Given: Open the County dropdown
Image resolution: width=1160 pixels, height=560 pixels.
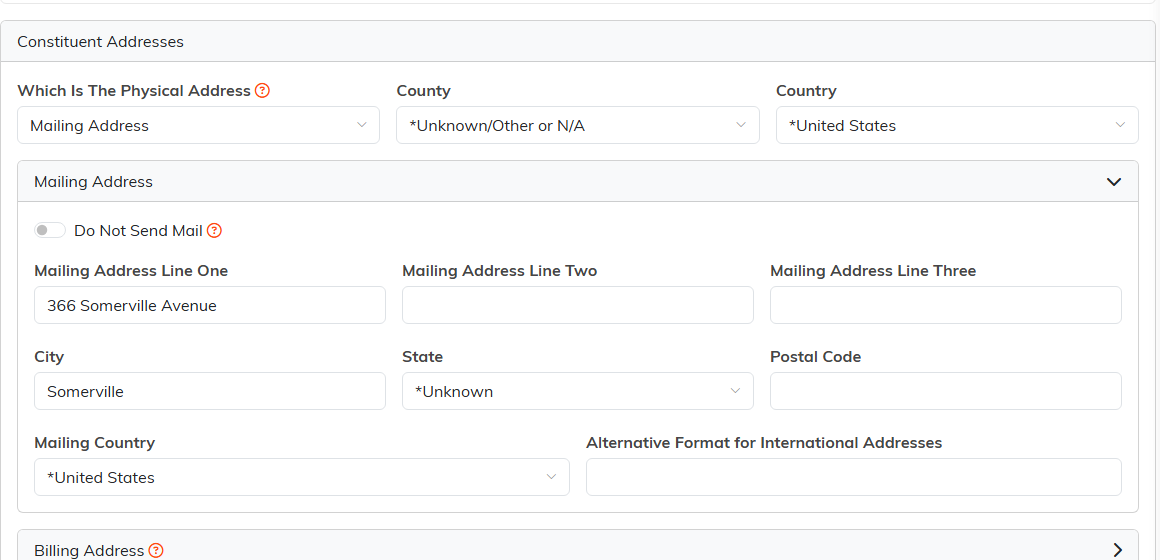Looking at the screenshot, I should (578, 125).
